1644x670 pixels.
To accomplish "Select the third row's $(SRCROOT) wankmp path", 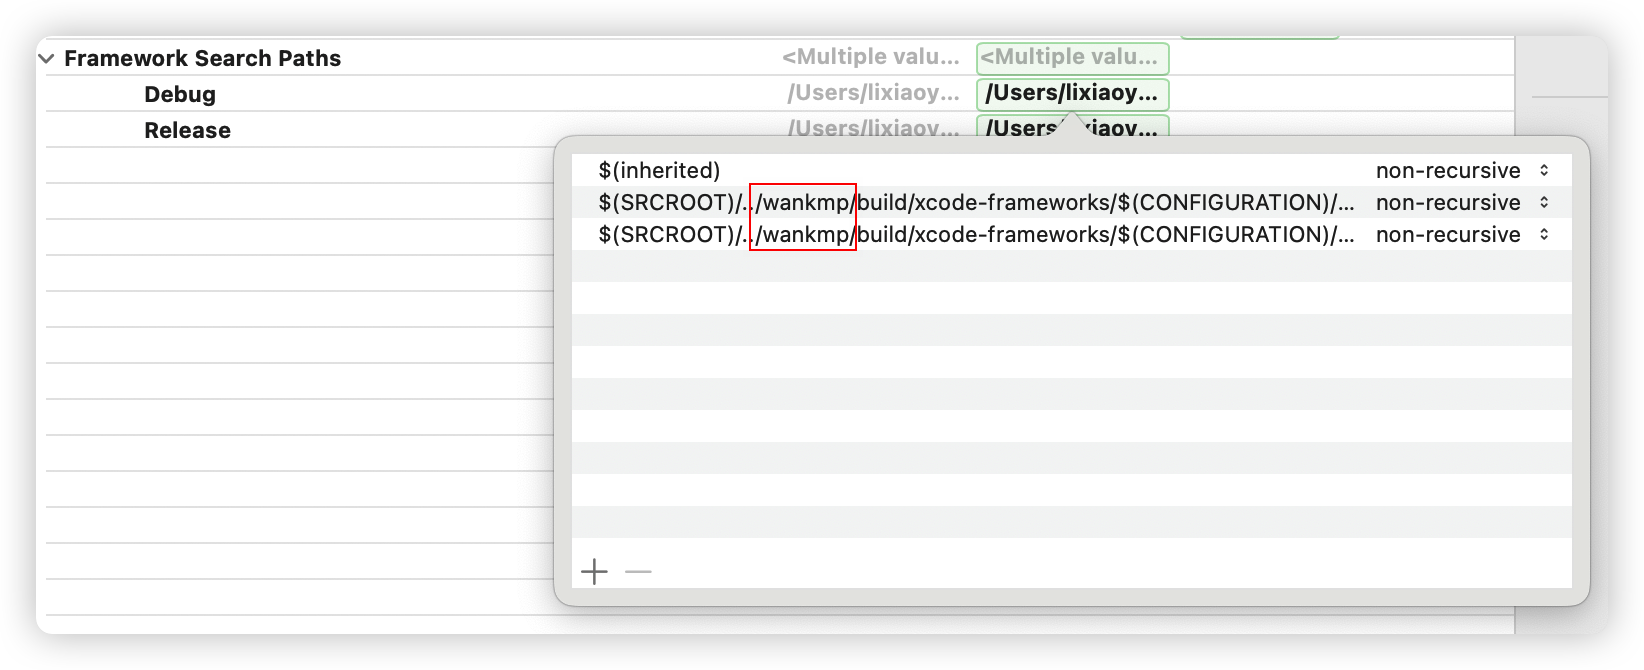I will (x=975, y=235).
